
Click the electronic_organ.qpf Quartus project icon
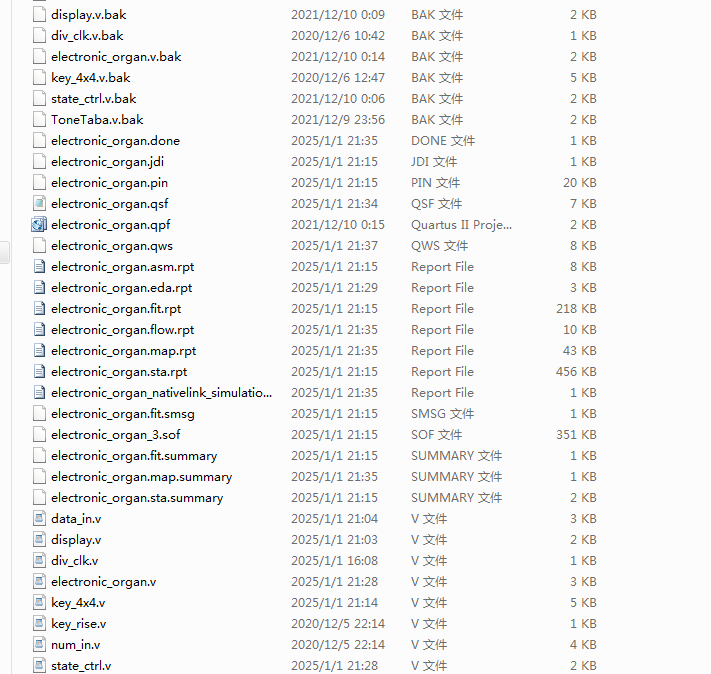click(x=39, y=225)
